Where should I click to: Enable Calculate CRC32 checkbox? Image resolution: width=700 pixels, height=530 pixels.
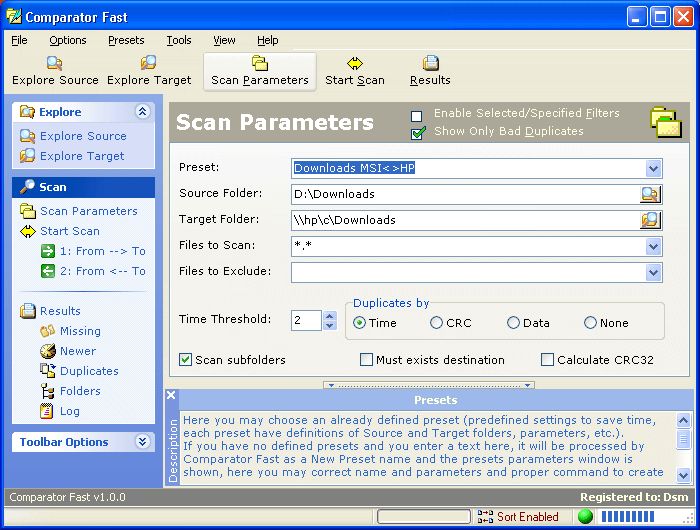pyautogui.click(x=547, y=360)
